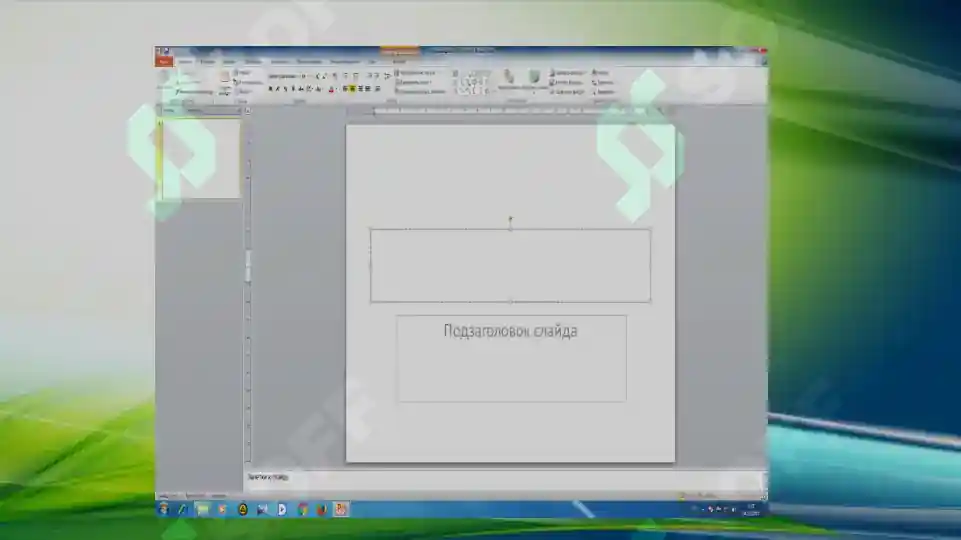Toggle the highlighted center alignment button
Screen dimensions: 961x540
[352, 89]
